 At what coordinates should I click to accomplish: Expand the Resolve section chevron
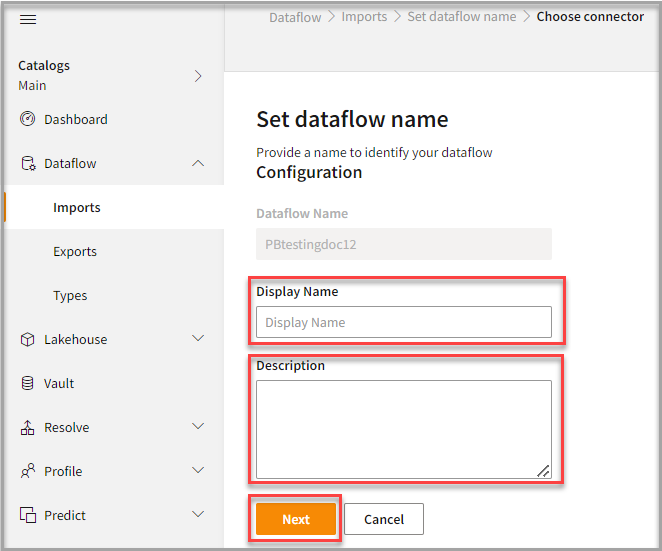coord(198,428)
